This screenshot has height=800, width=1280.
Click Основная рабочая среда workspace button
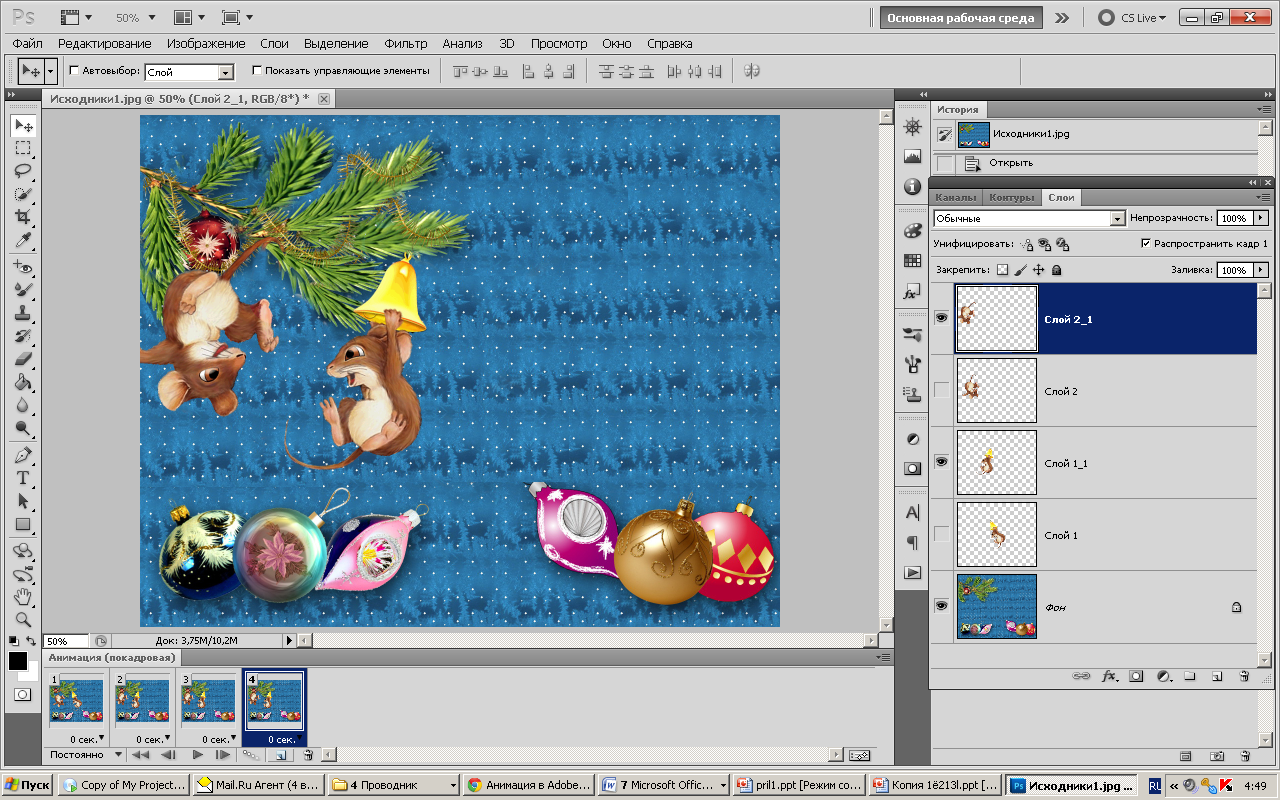click(961, 18)
